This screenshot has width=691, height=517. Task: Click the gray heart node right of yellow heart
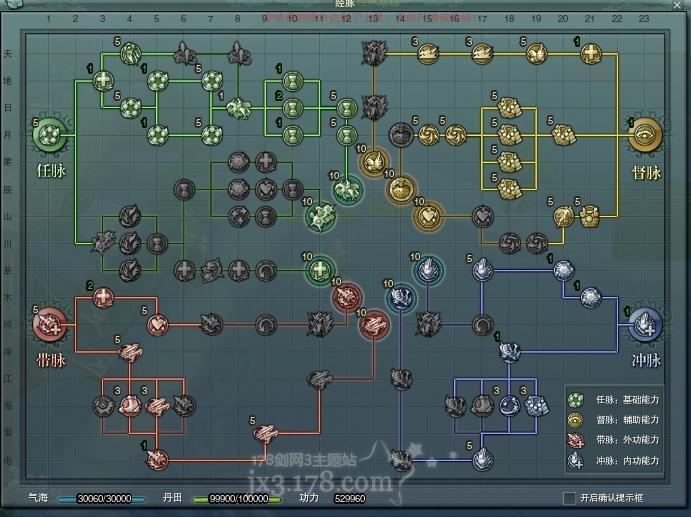pyautogui.click(x=483, y=216)
